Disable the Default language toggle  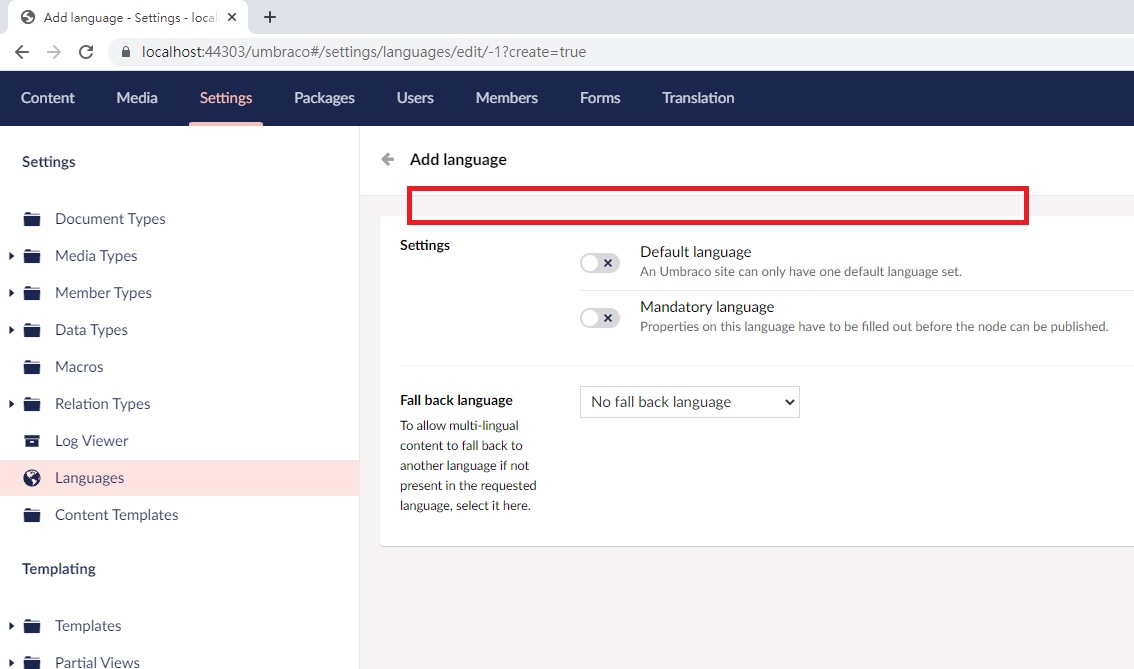(599, 262)
